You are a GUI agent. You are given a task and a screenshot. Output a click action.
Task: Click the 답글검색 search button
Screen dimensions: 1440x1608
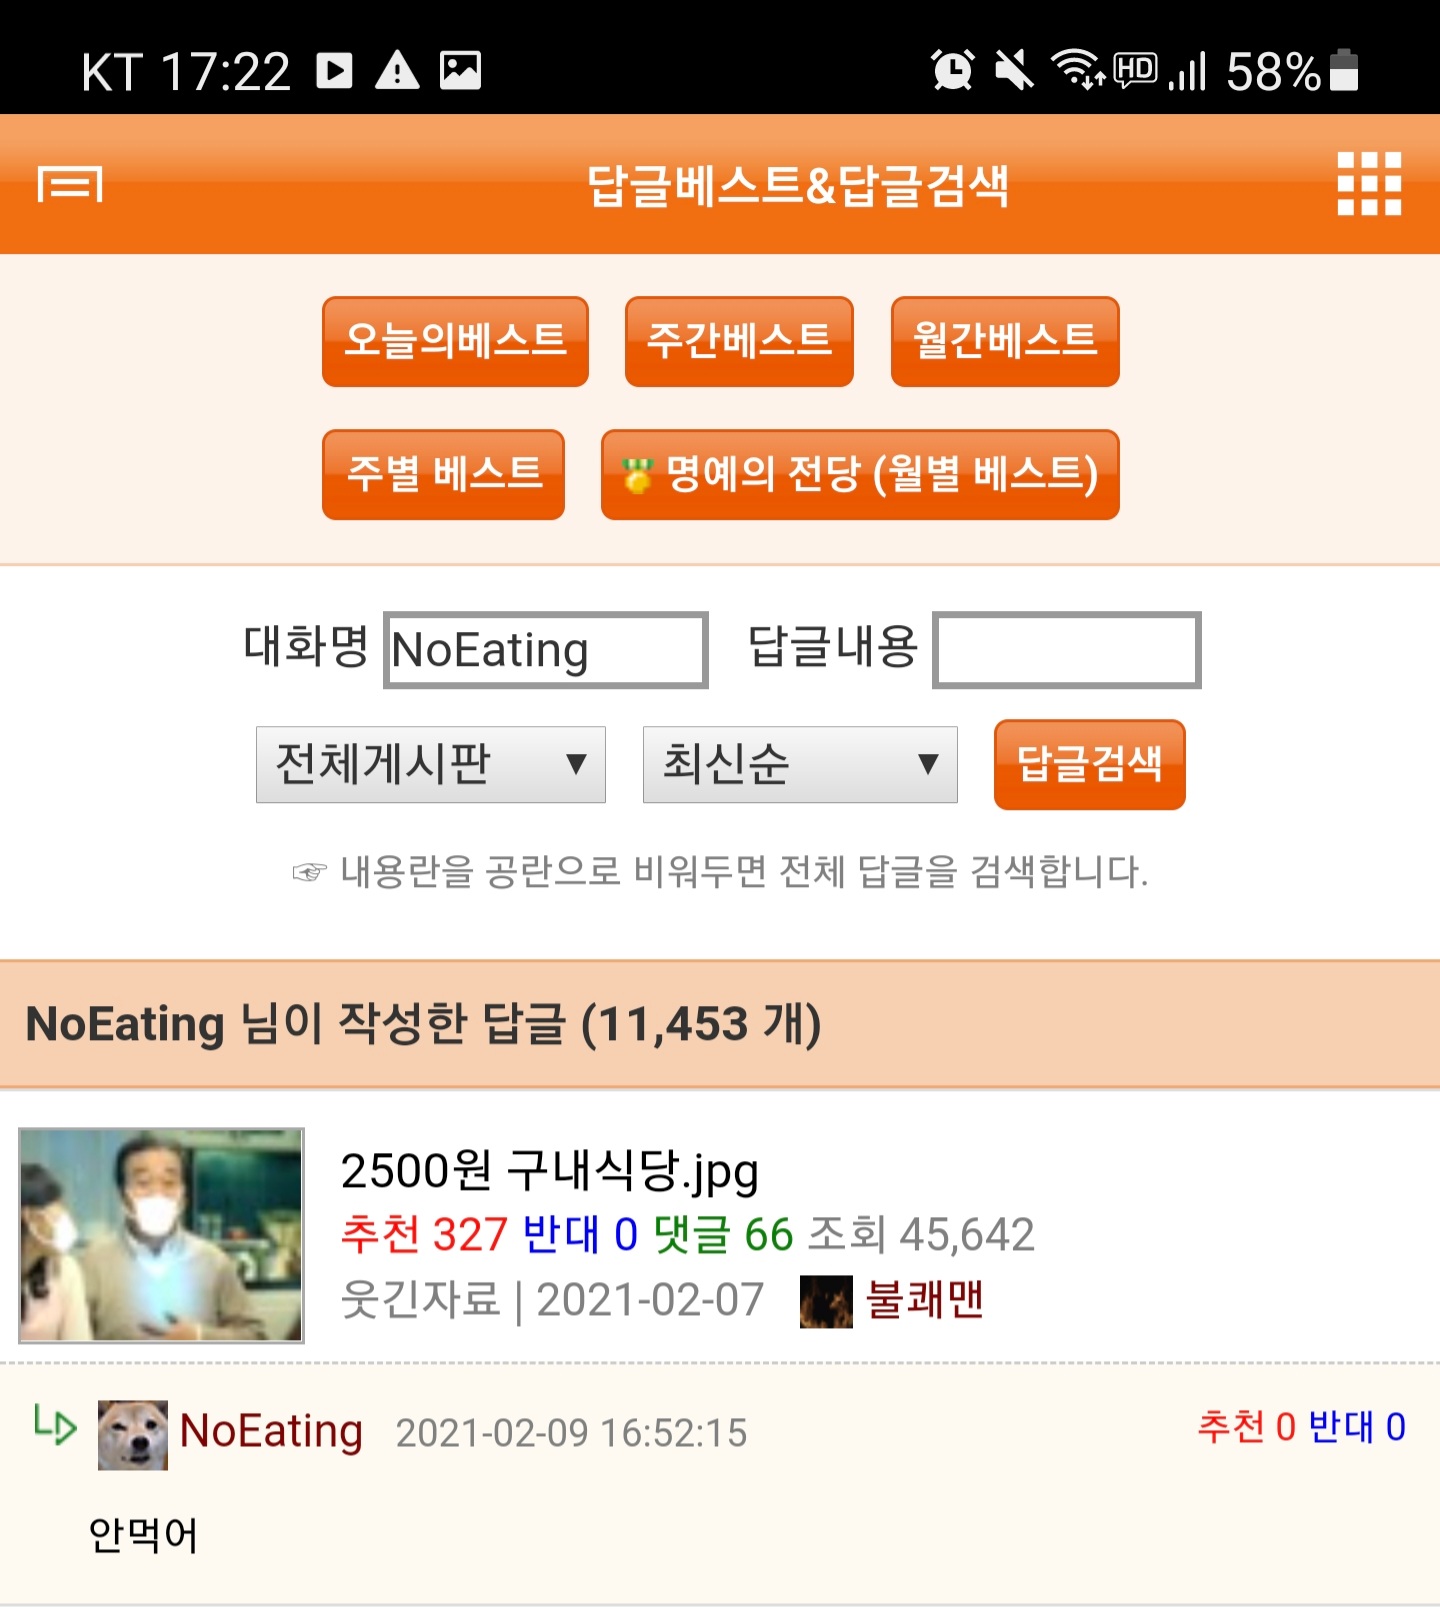coord(1090,764)
